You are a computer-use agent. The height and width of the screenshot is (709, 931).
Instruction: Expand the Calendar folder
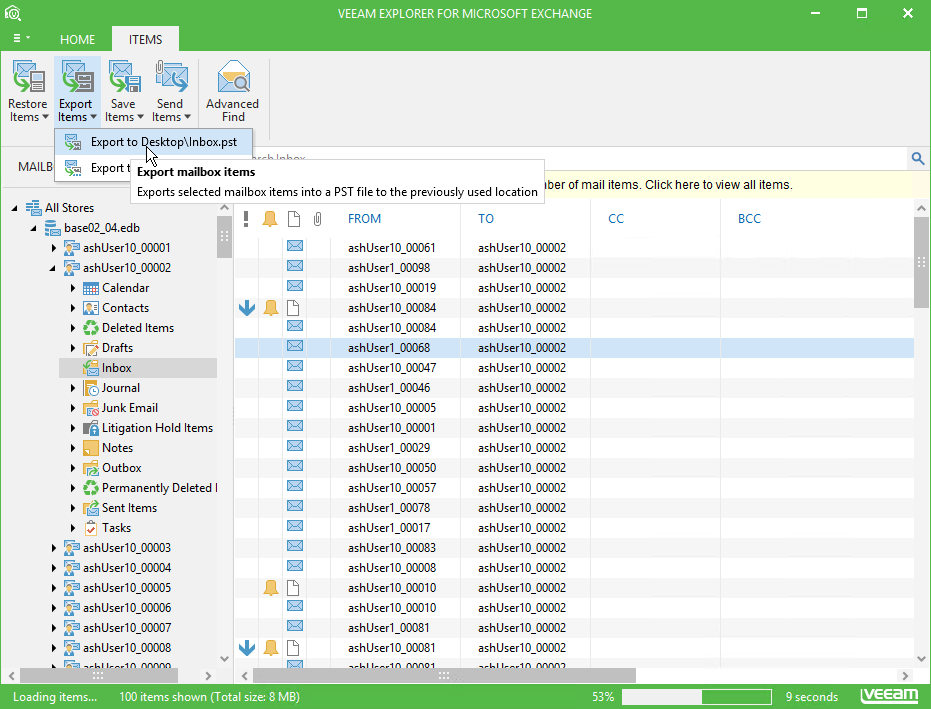tap(73, 288)
